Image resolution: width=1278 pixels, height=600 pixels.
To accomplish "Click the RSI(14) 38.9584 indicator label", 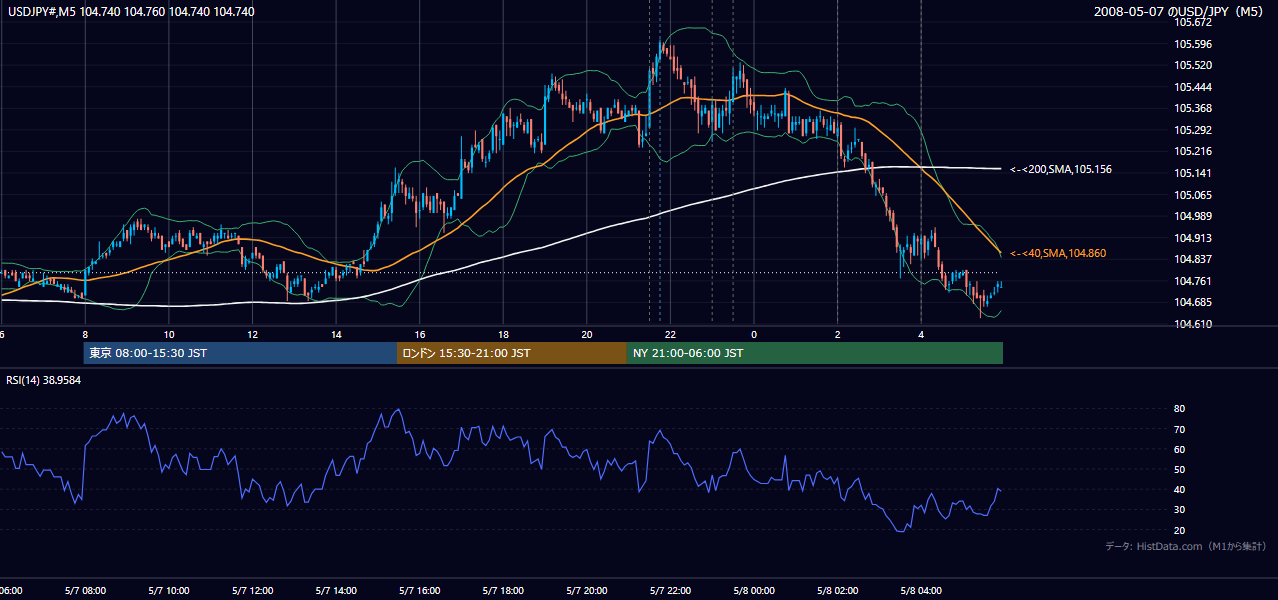I will 44,380.
